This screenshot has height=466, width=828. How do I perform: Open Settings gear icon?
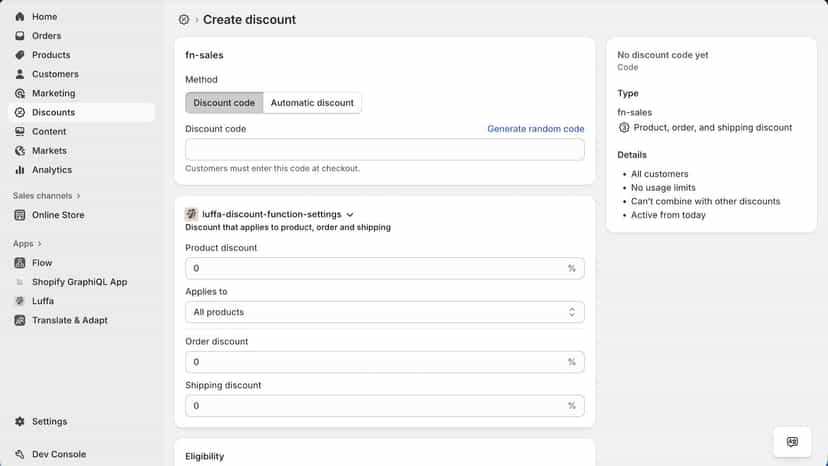pyautogui.click(x=20, y=421)
